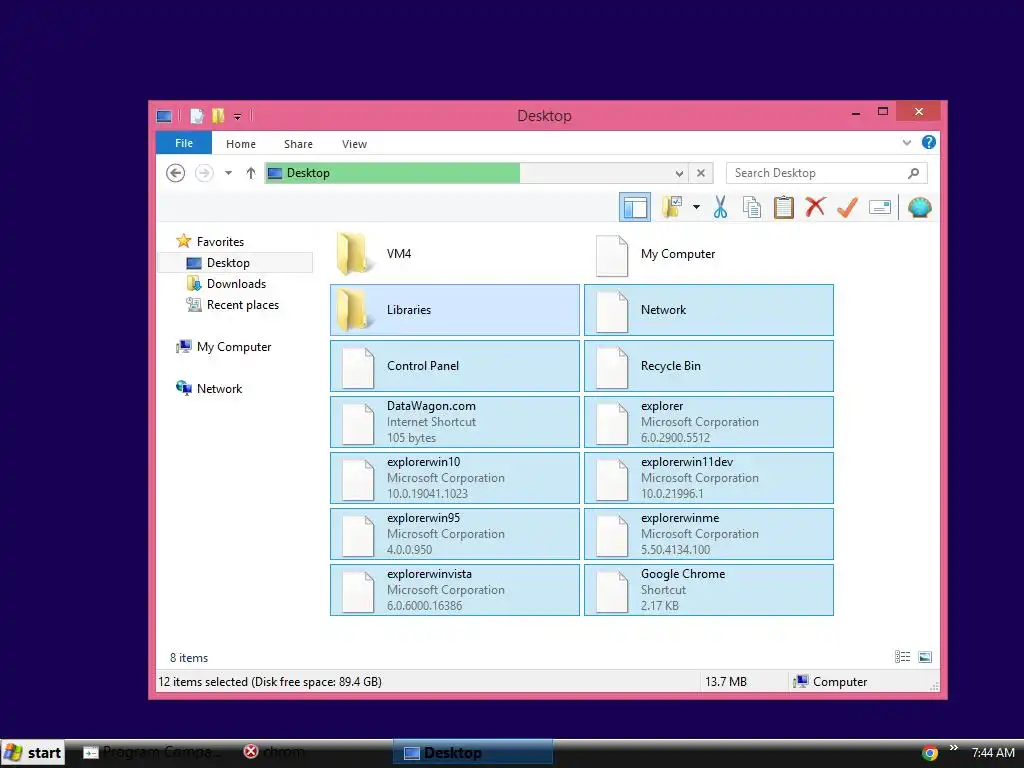Select the explorerwin11dev file

[709, 478]
